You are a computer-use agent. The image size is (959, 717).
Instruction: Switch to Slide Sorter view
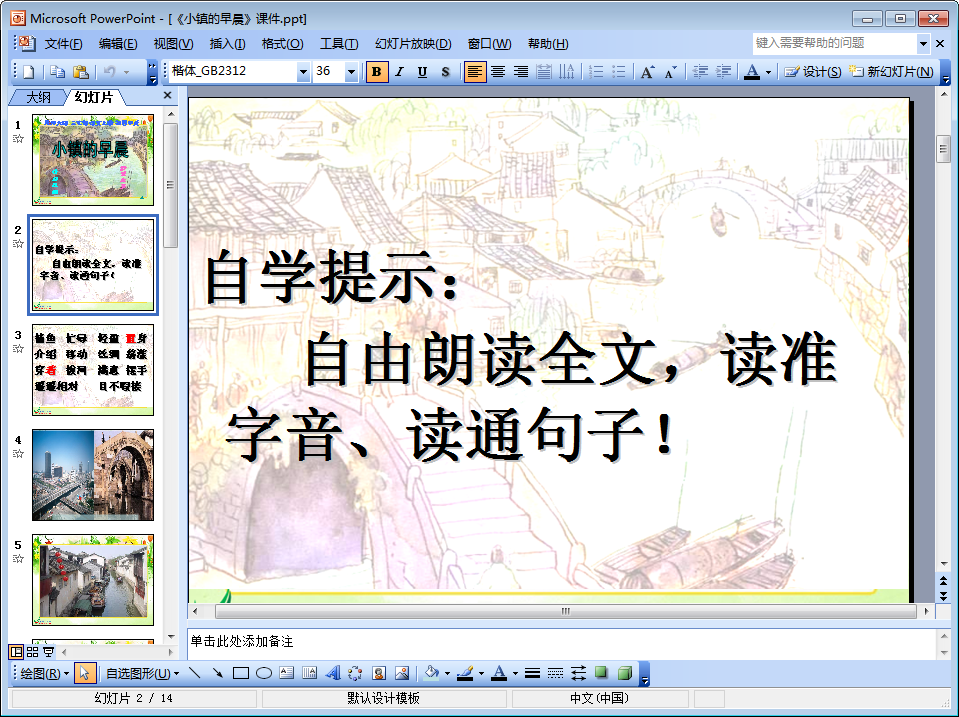(32, 652)
